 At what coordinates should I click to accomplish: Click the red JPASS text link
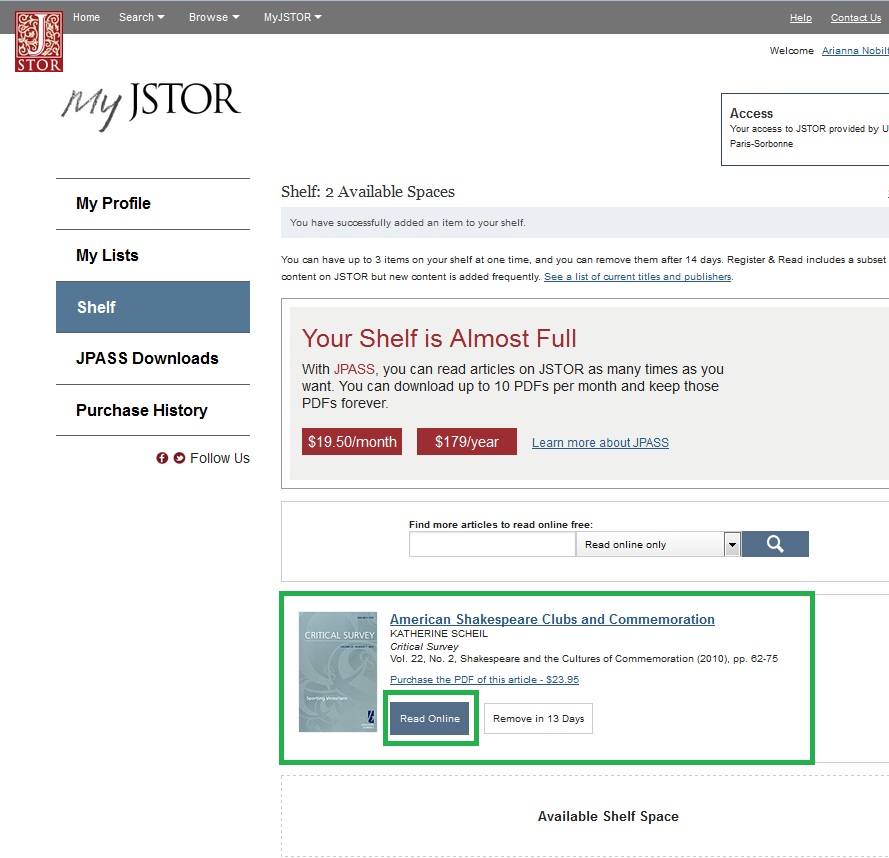pos(354,369)
